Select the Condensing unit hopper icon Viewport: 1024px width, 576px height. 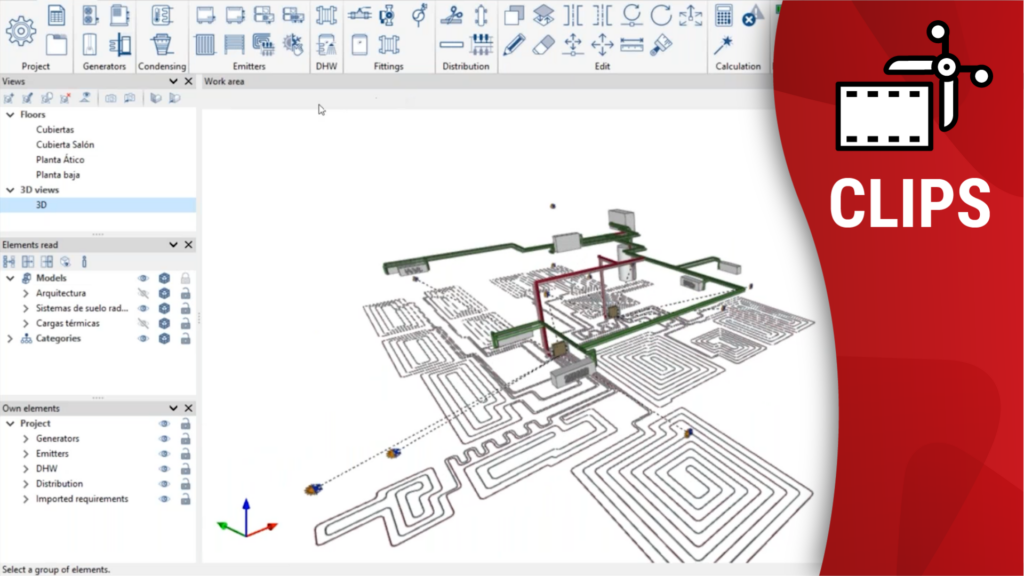(161, 44)
